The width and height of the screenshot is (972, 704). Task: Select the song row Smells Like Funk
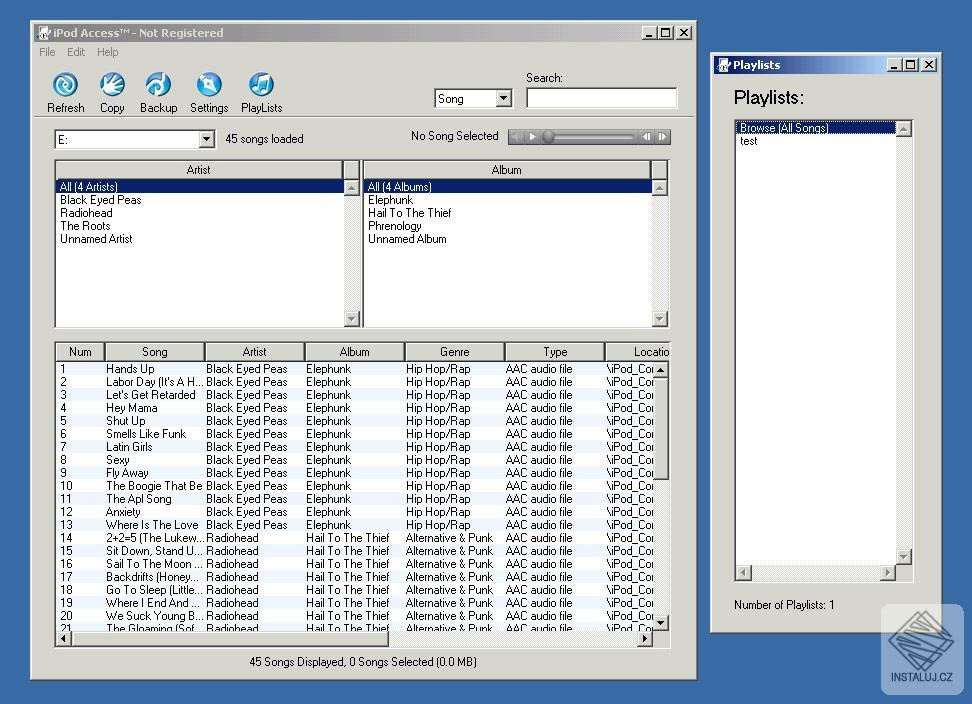355,434
